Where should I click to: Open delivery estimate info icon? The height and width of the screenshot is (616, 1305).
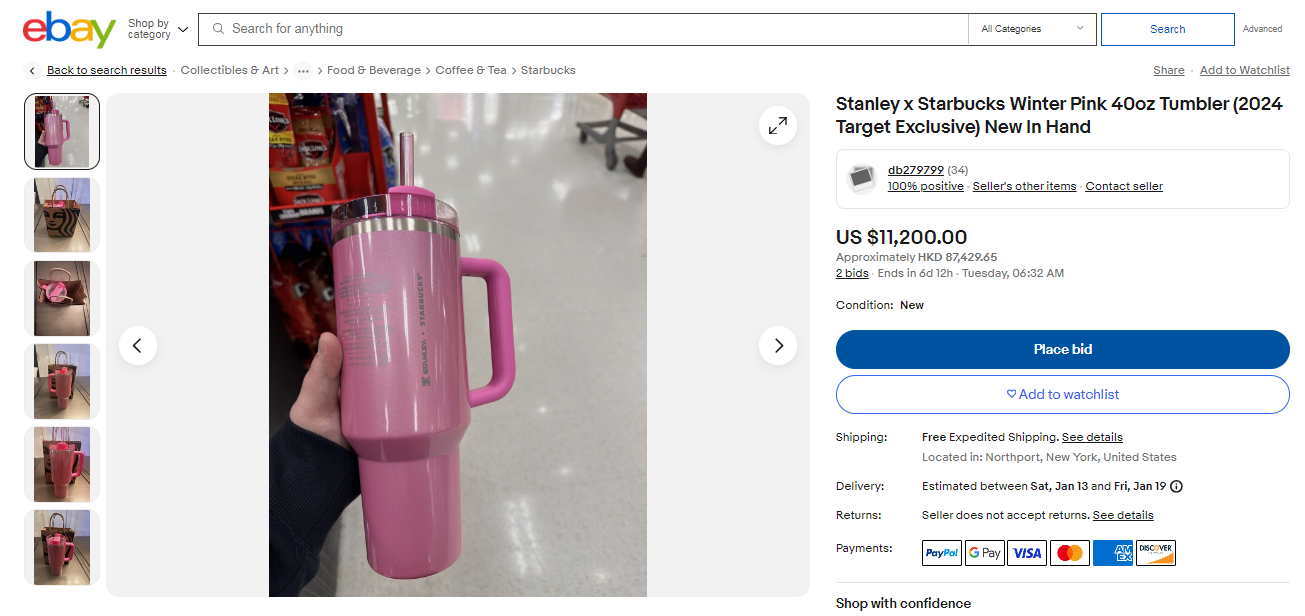1176,487
